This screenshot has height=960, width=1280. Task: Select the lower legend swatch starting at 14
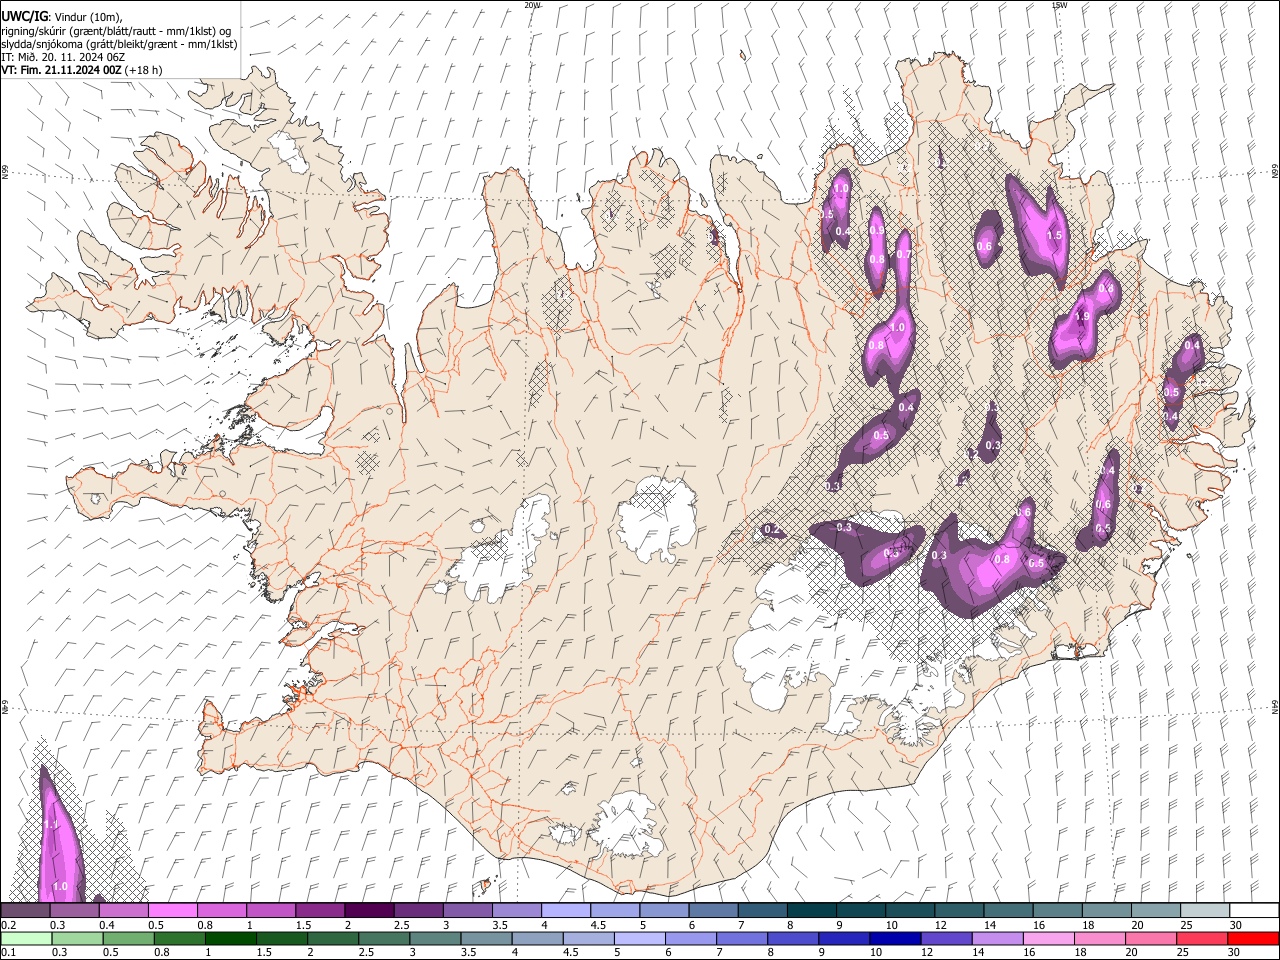pyautogui.click(x=996, y=939)
